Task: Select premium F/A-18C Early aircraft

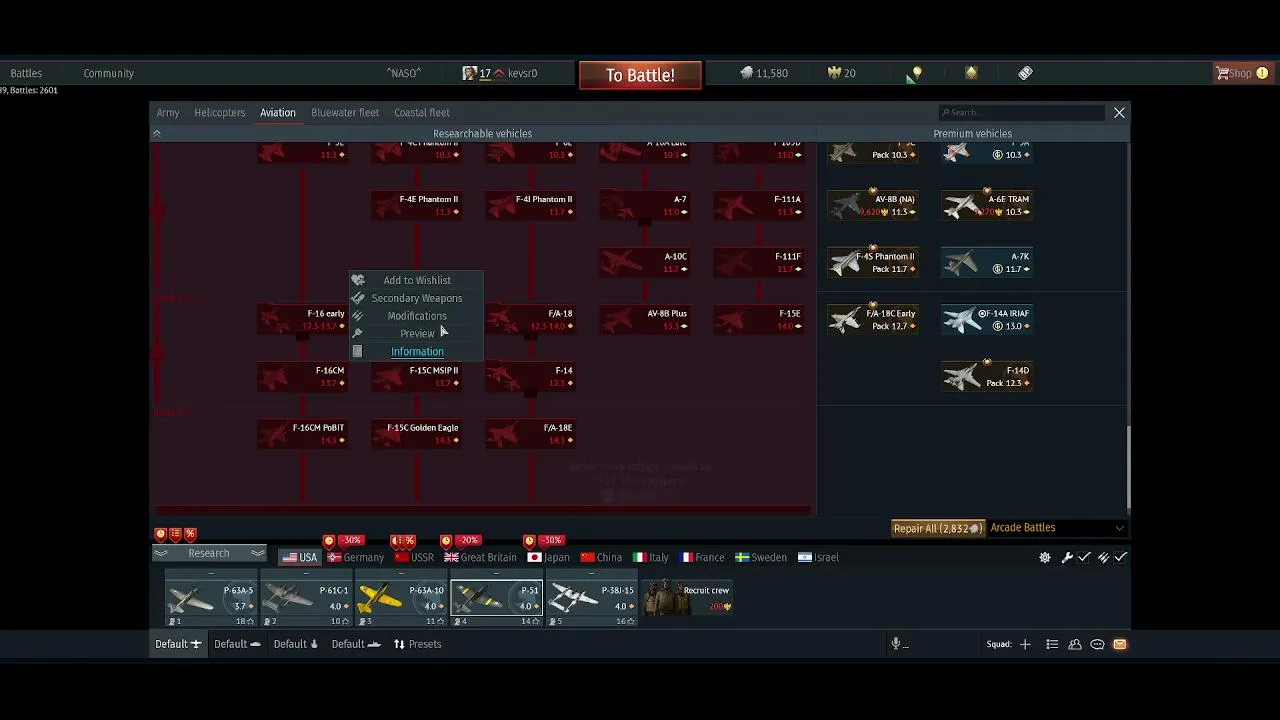Action: (x=873, y=319)
